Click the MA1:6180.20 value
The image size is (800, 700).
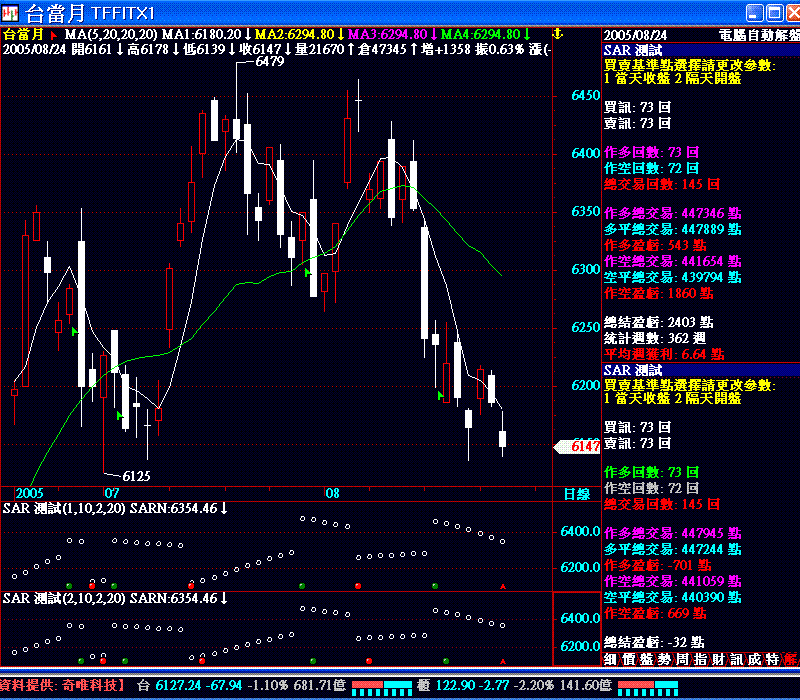pos(202,35)
